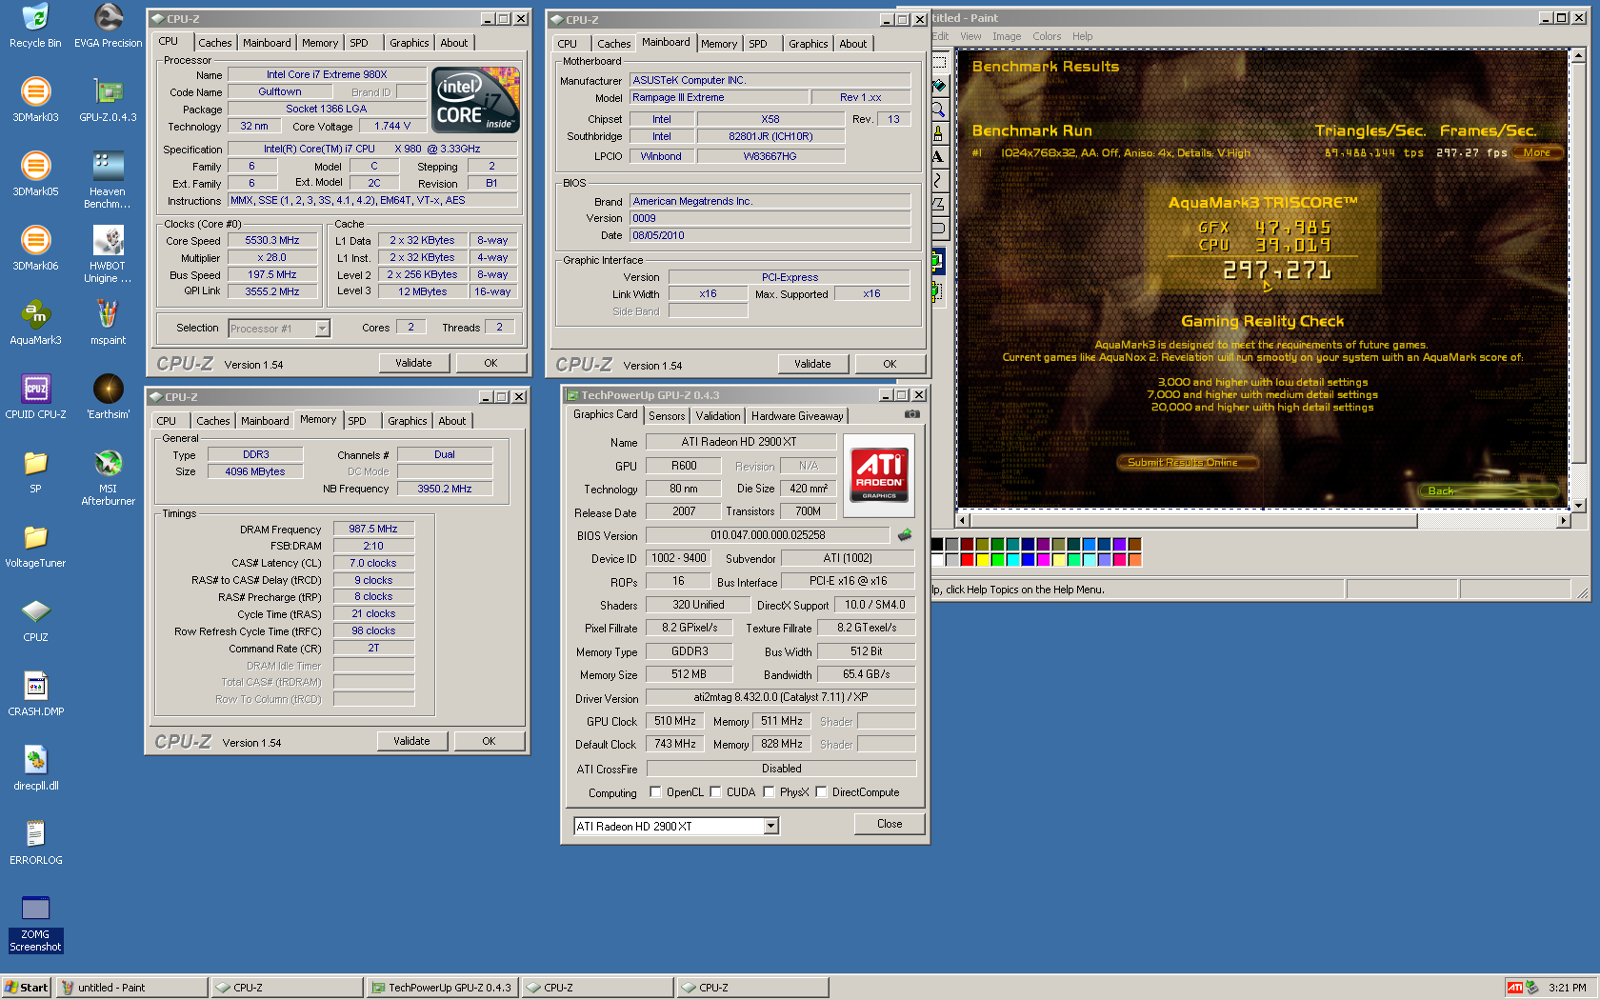Select the CRASH.DMP file icon
This screenshot has width=1600, height=1000.
click(35, 693)
